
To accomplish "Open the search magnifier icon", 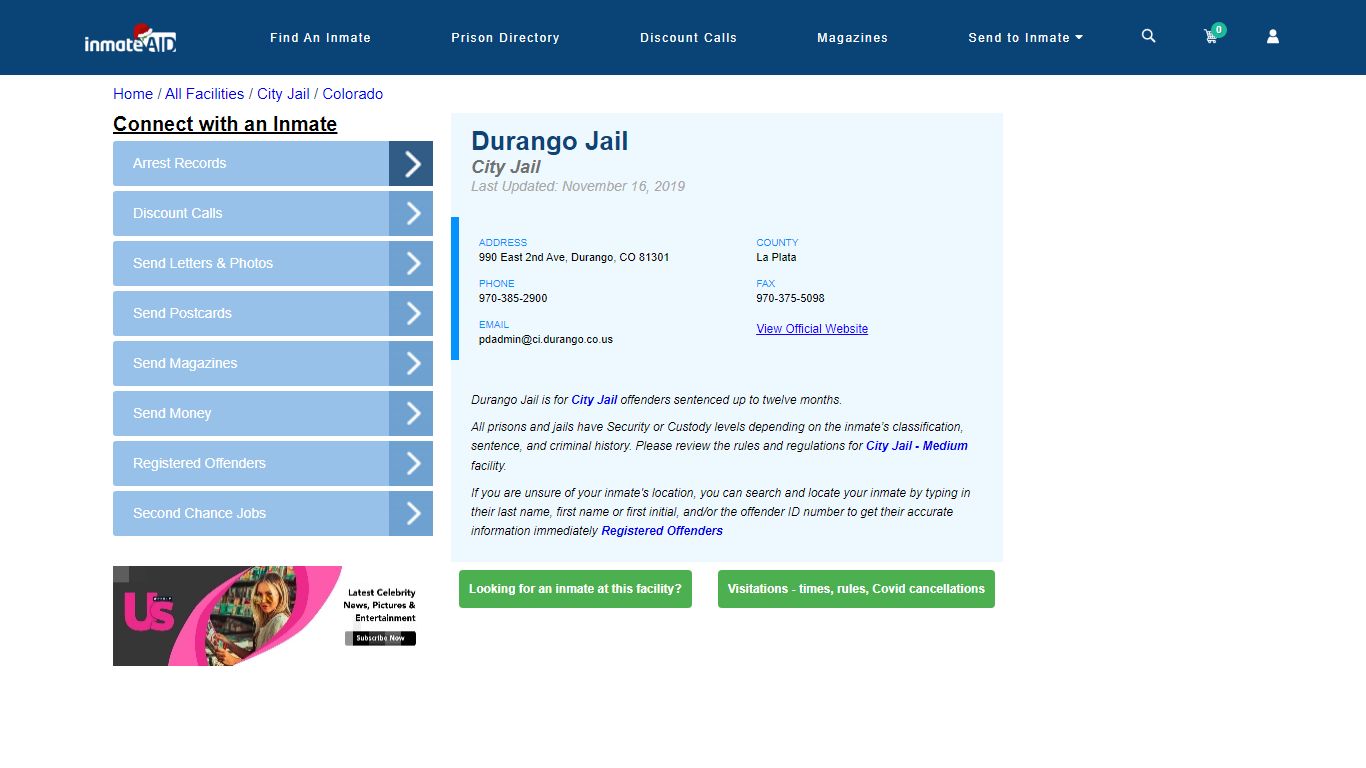I will [x=1148, y=36].
